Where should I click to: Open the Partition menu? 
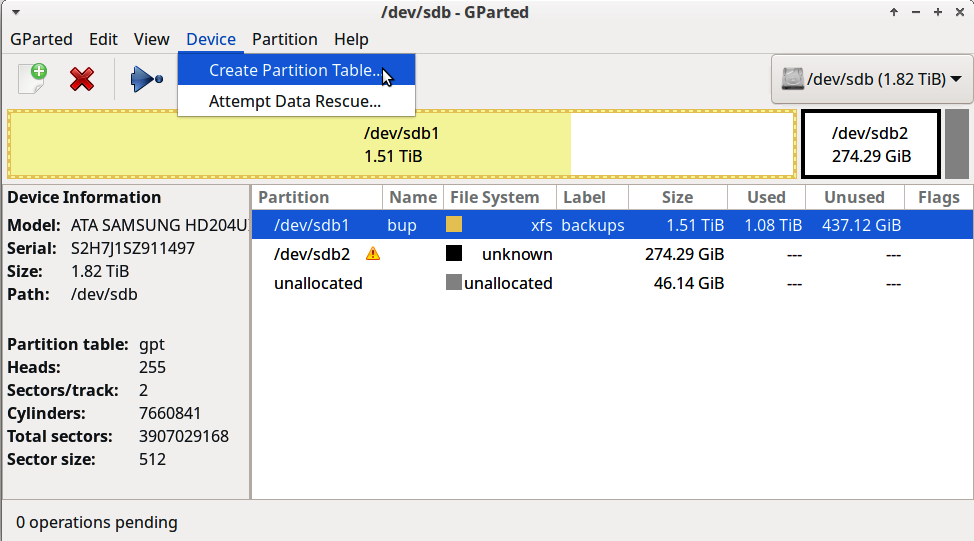tap(284, 39)
